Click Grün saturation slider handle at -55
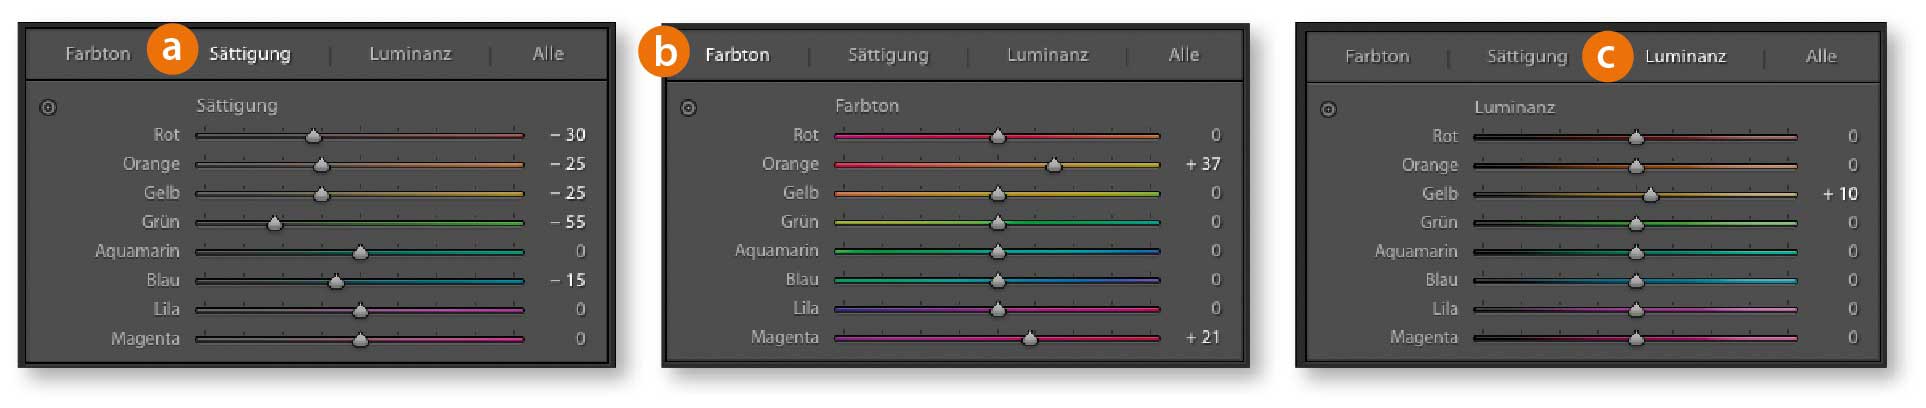Viewport: 1926px width, 408px height. [275, 223]
